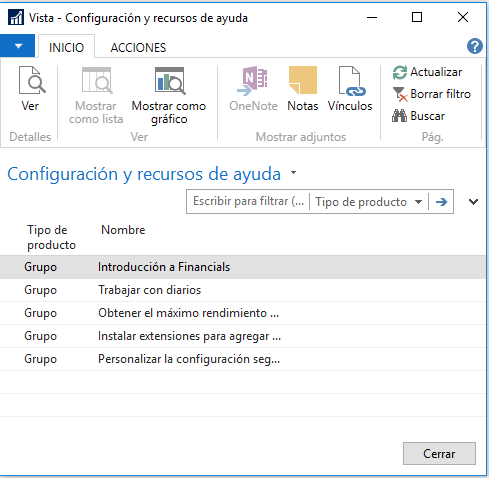Viewport: 489px width, 478px height.
Task: Select Mostrar como gráfico chart icon
Action: coord(170,81)
